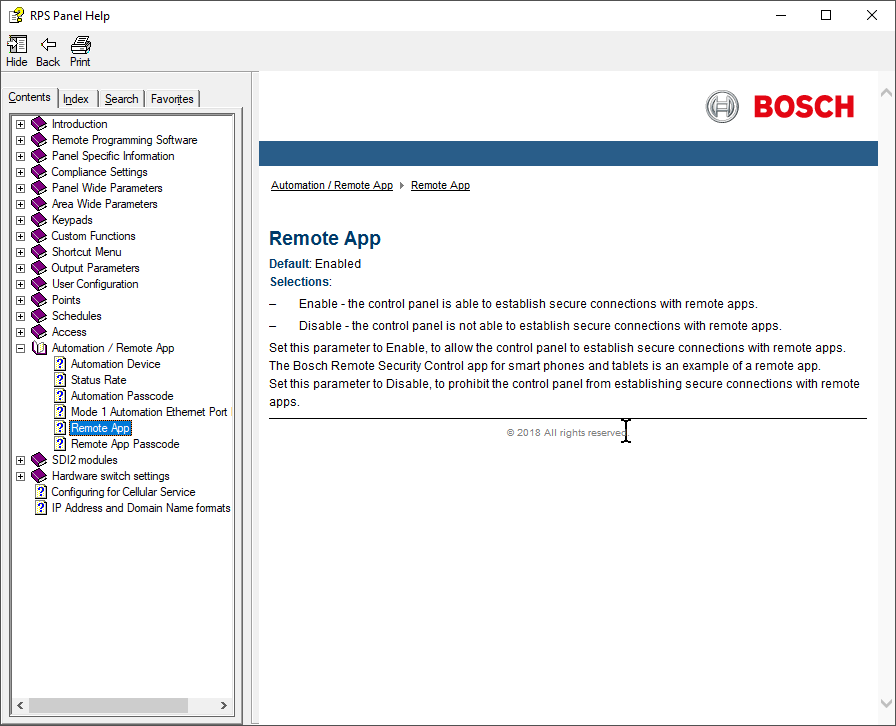The height and width of the screenshot is (726, 896).
Task: Click the Status Rate topic page icon
Action: click(x=60, y=380)
